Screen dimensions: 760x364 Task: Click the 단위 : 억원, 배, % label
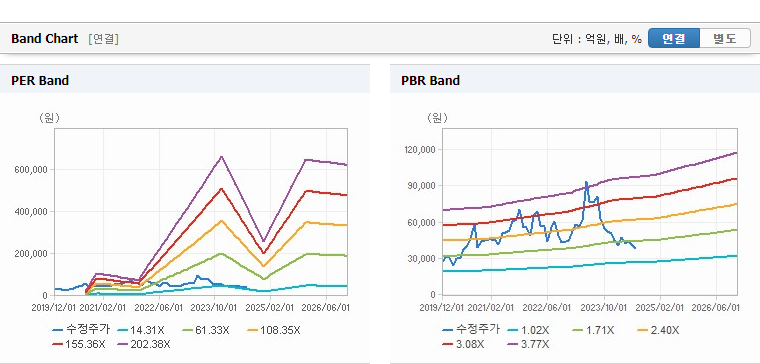pos(597,39)
